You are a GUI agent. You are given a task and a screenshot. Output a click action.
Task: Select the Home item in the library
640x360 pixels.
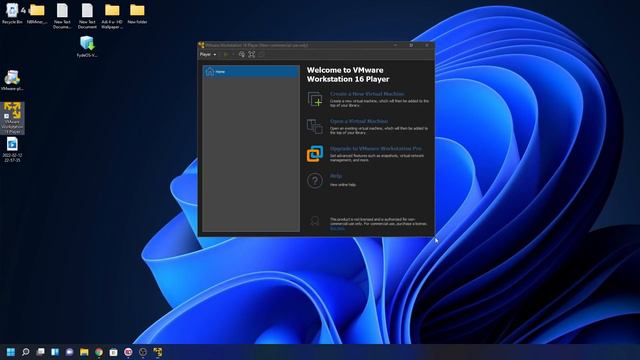pos(251,71)
